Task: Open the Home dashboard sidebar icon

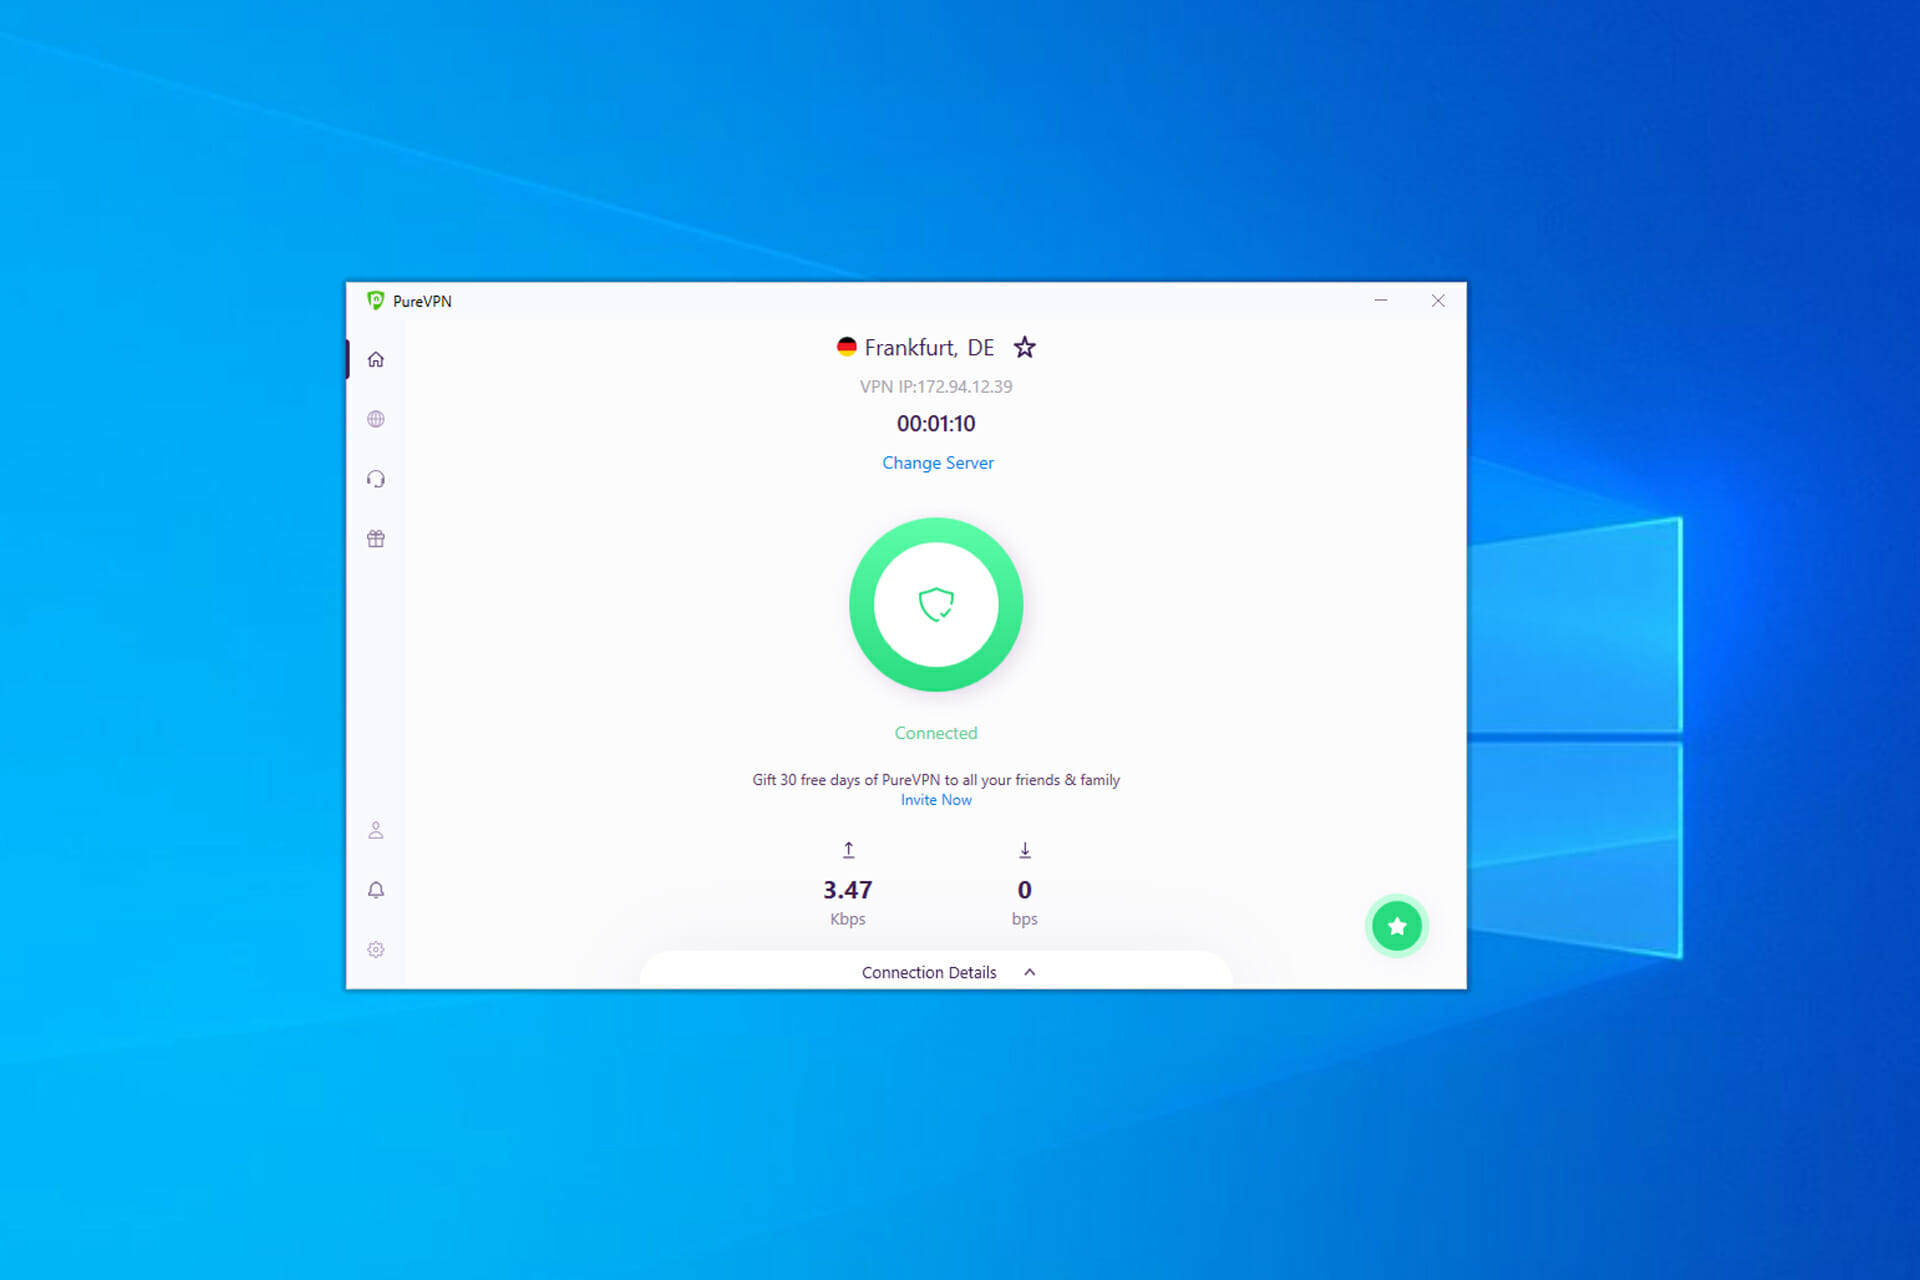Action: (x=376, y=359)
